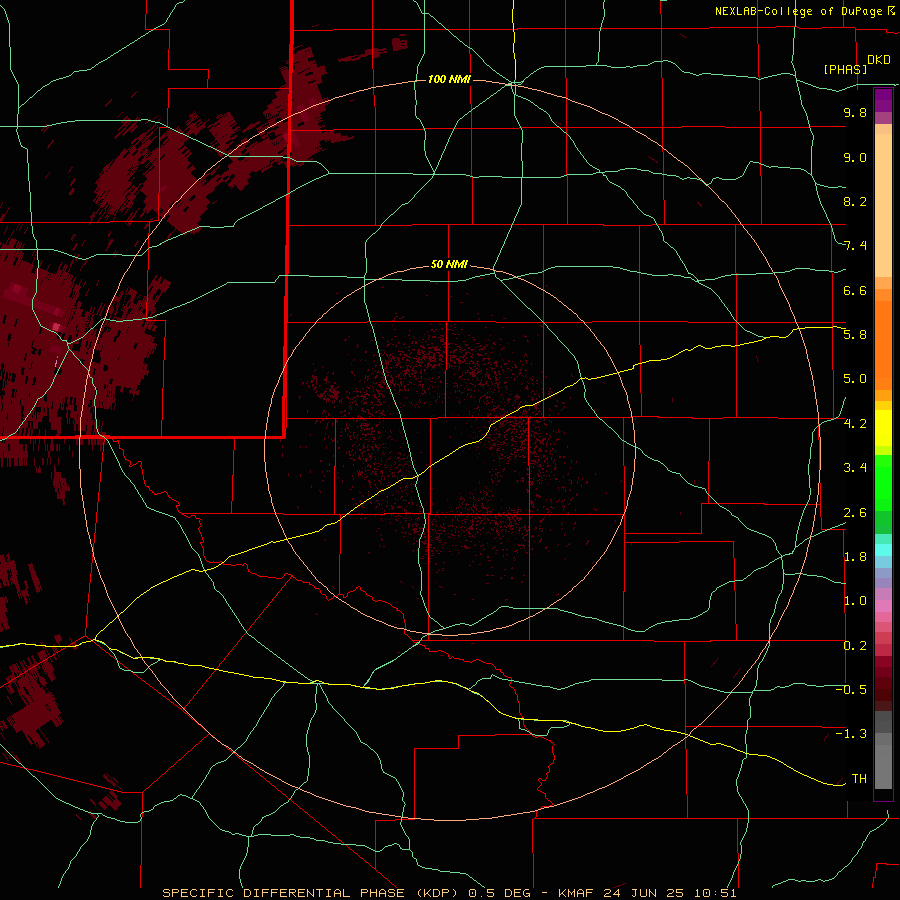Image resolution: width=900 pixels, height=900 pixels.
Task: Select the "3.4" scale value
Action: tap(855, 468)
